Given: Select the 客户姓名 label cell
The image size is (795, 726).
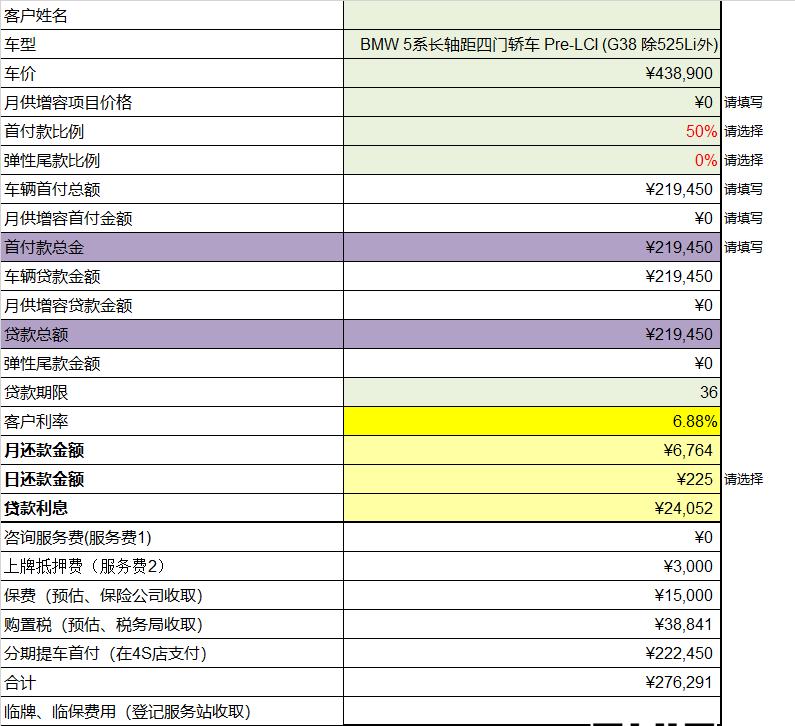Looking at the screenshot, I should (172, 15).
